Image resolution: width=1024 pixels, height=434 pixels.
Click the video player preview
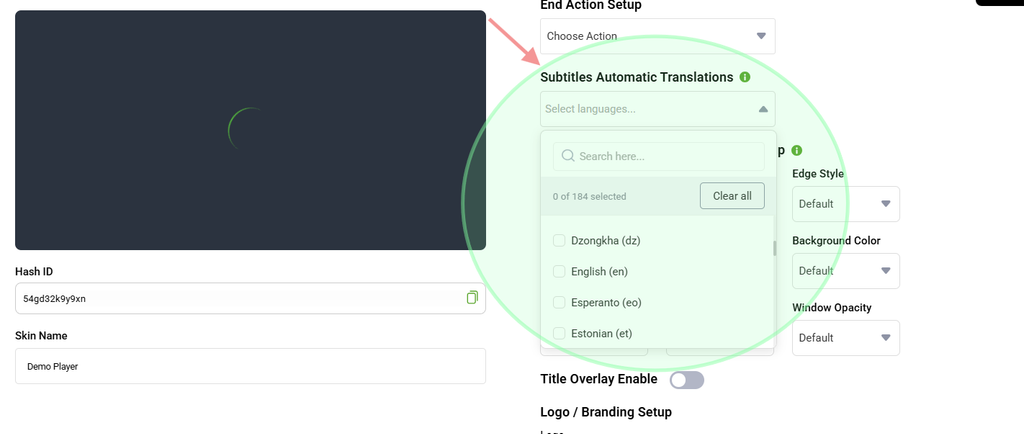coord(250,130)
